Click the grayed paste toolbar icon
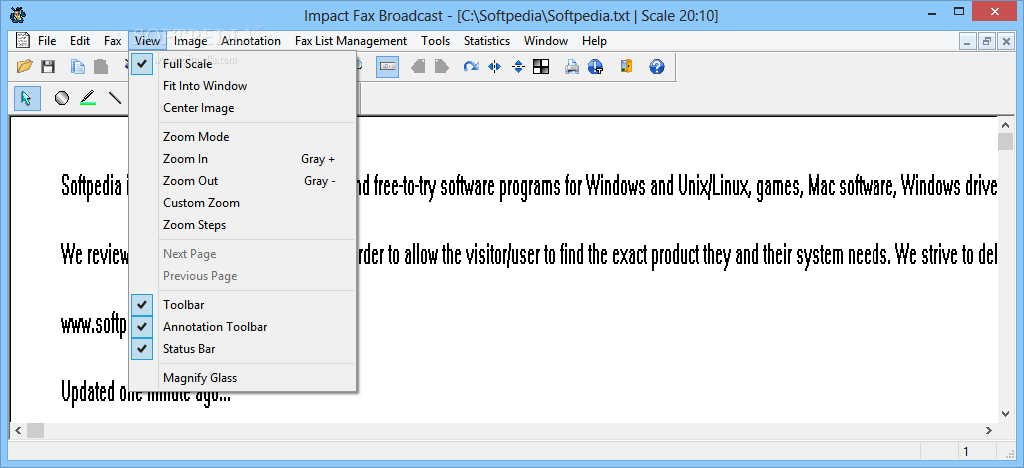 pyautogui.click(x=101, y=66)
